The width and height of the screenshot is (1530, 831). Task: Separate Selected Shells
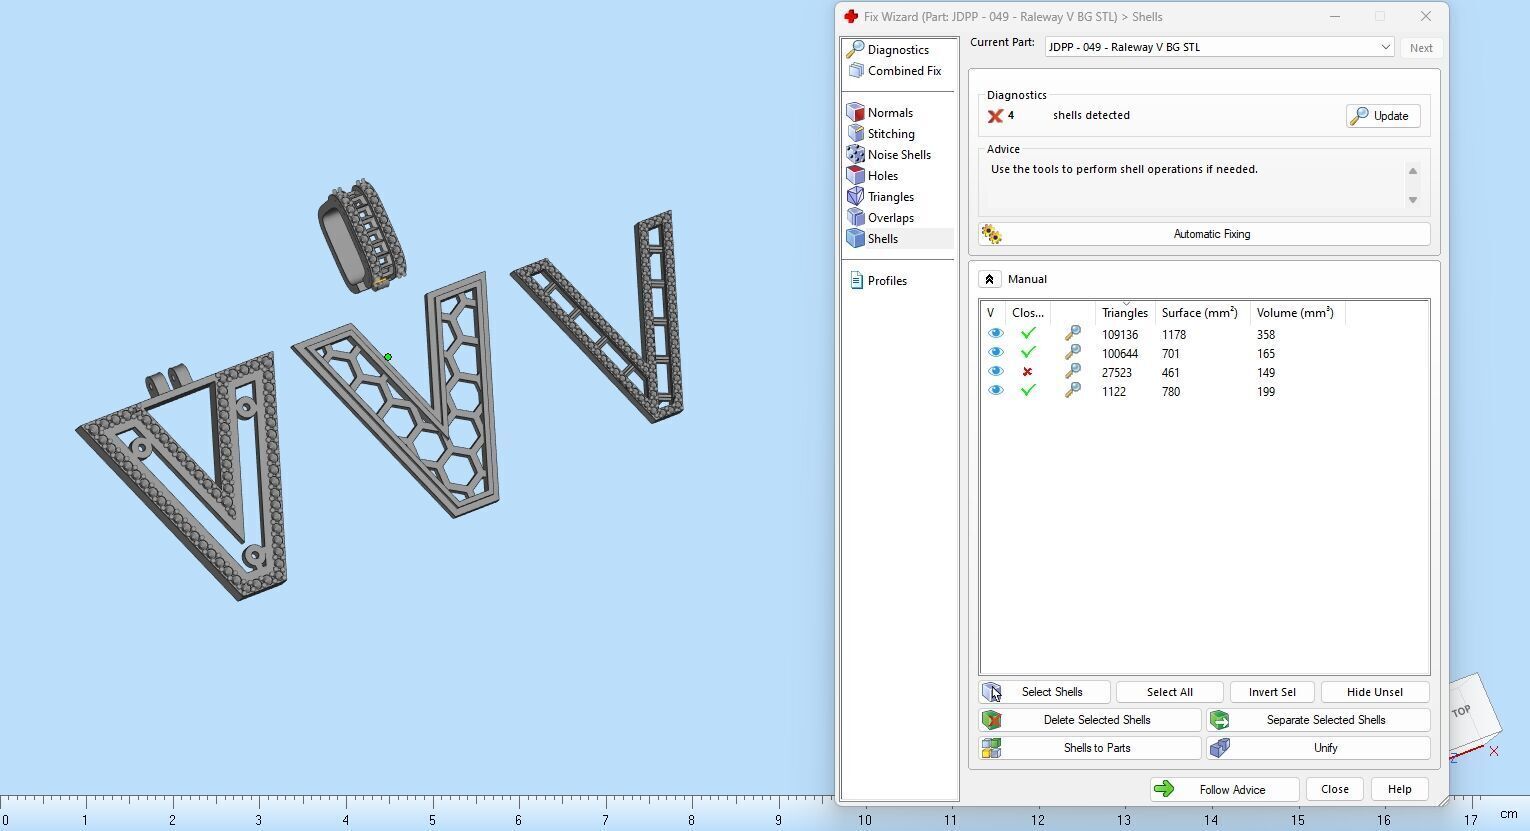click(x=1318, y=720)
